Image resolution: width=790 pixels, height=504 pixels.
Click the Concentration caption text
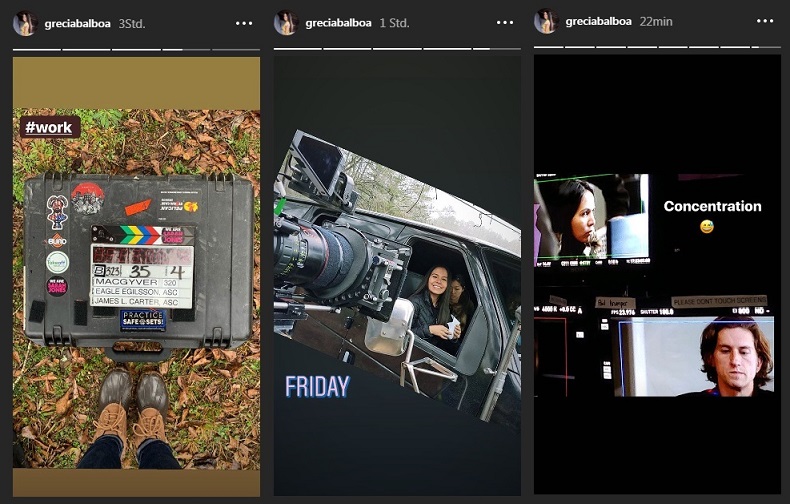coord(712,206)
